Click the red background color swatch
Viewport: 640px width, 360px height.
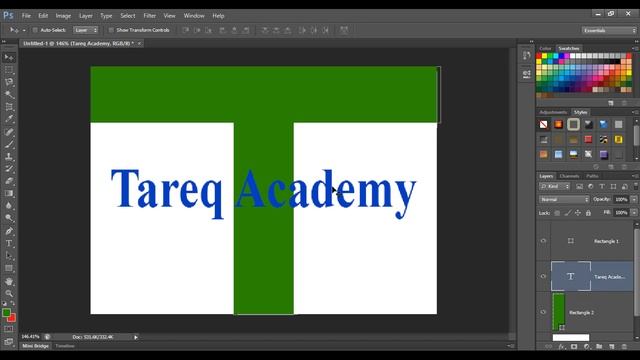13,318
